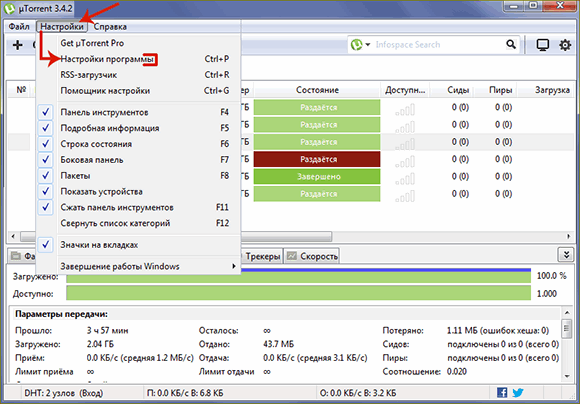Toggle Показать устройства menu option
580x404 pixels.
point(138,192)
